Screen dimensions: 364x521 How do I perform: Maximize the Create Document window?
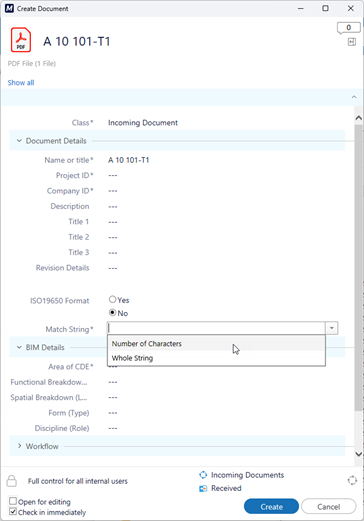click(325, 8)
